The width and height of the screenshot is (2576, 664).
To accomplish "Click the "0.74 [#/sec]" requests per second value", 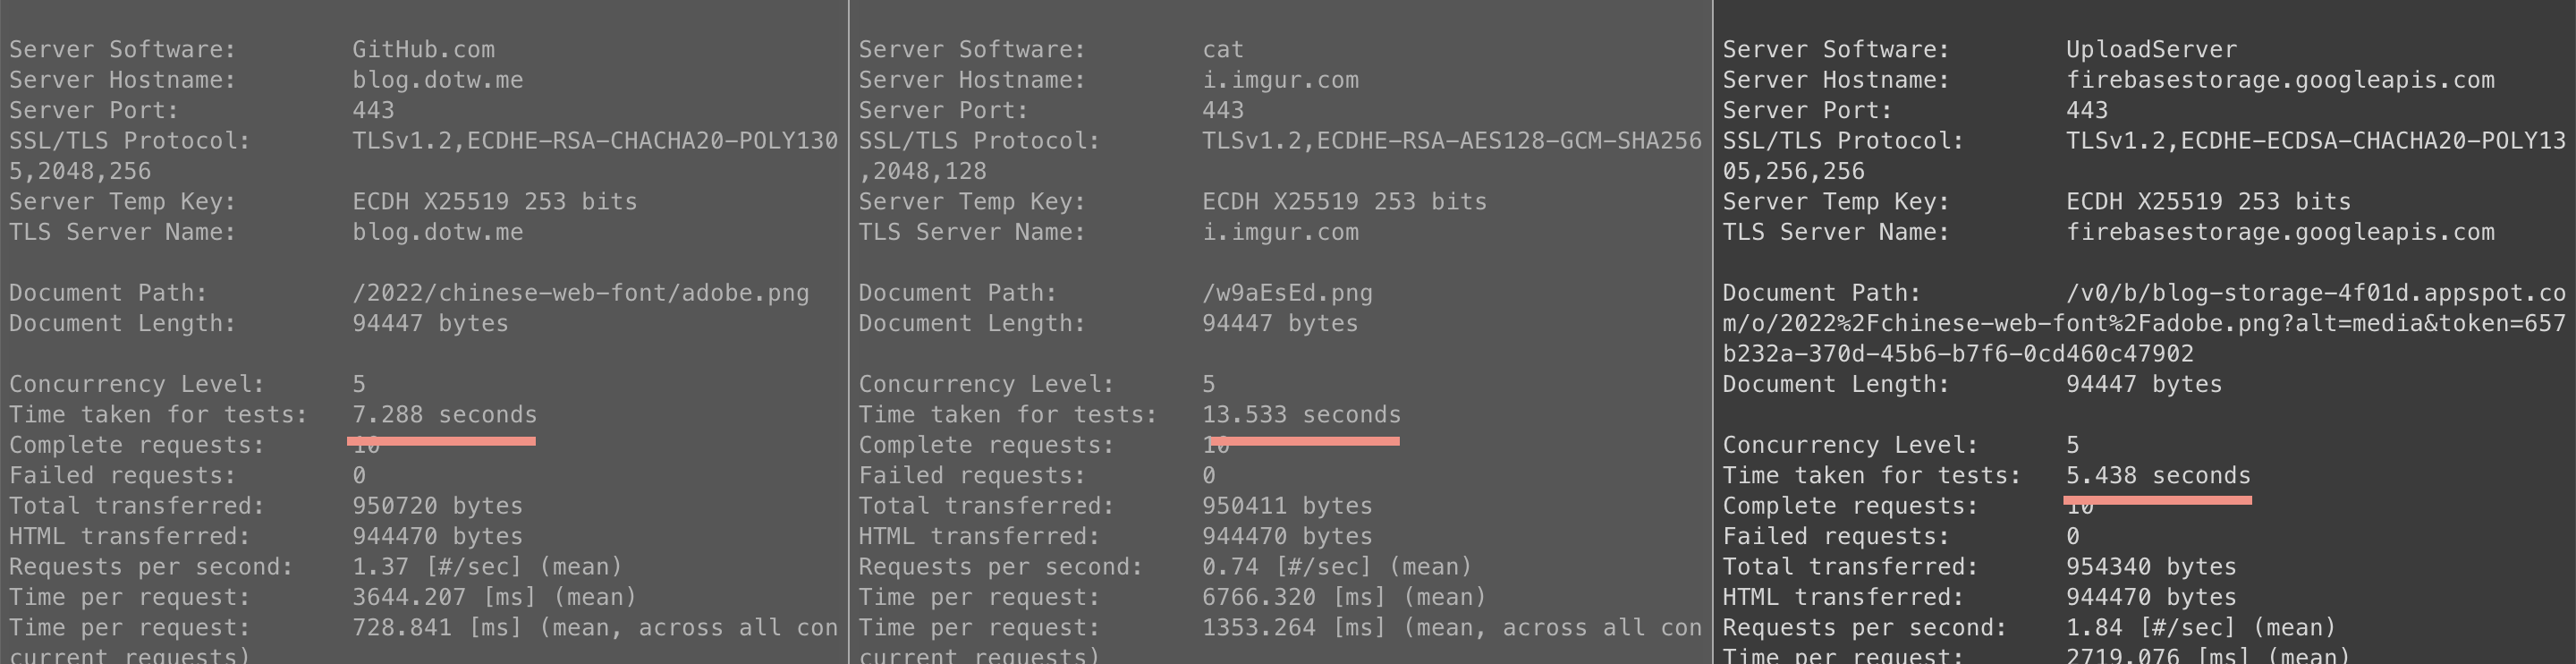I will pos(1287,567).
